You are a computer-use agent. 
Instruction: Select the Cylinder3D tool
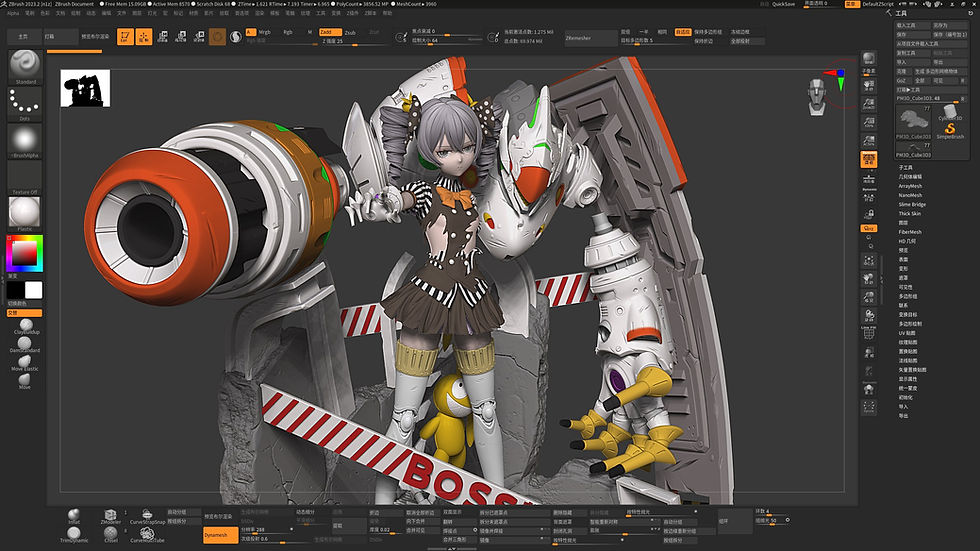[950, 113]
